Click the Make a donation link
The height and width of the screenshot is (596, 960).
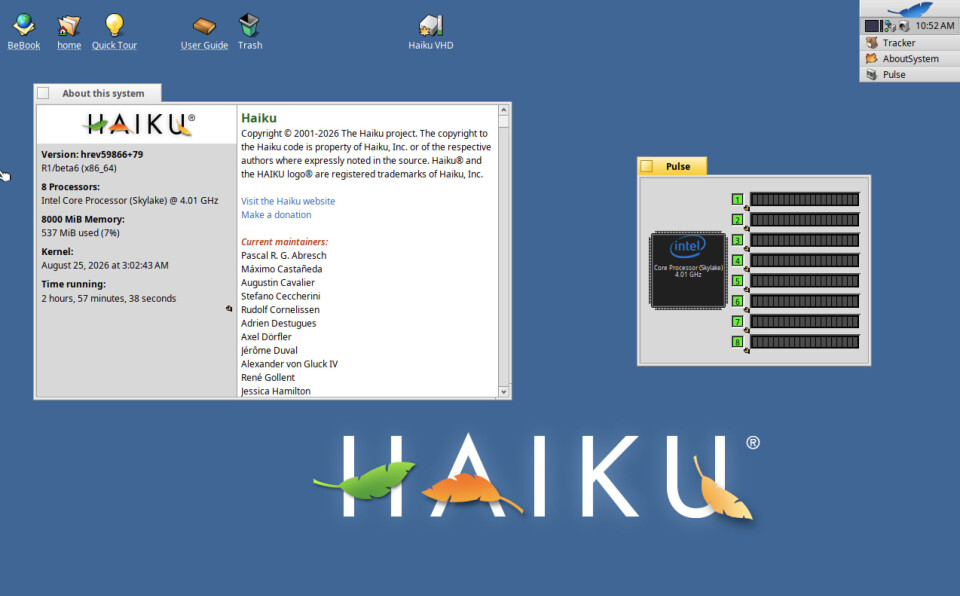(x=276, y=214)
